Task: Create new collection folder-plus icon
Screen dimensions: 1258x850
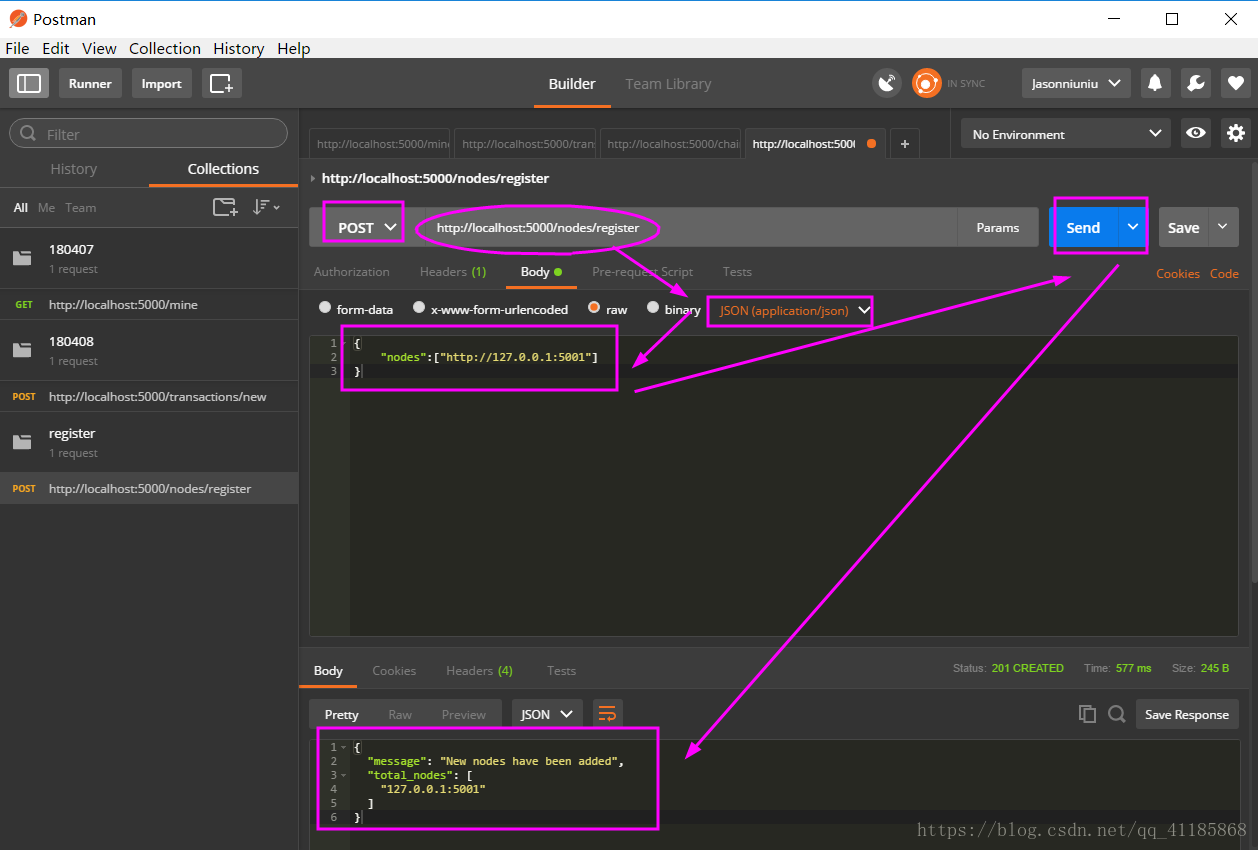Action: (225, 207)
